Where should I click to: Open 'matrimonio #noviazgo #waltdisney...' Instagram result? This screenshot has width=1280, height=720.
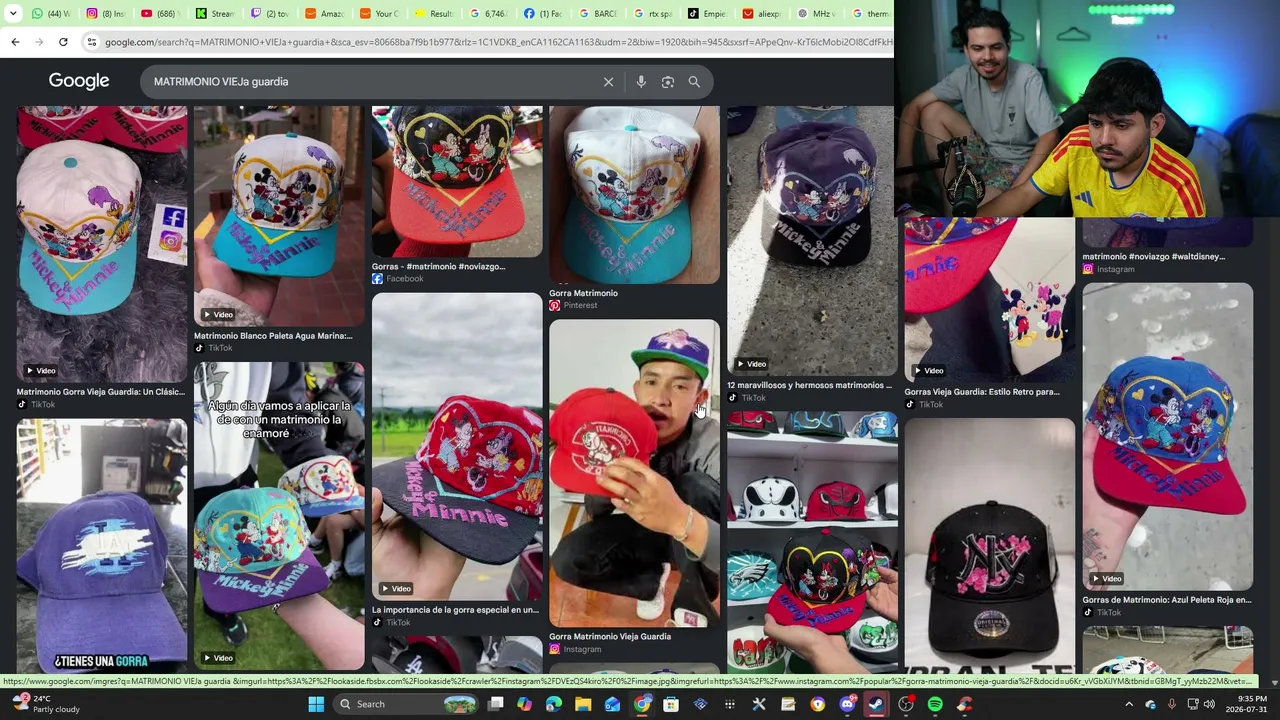[1153, 257]
